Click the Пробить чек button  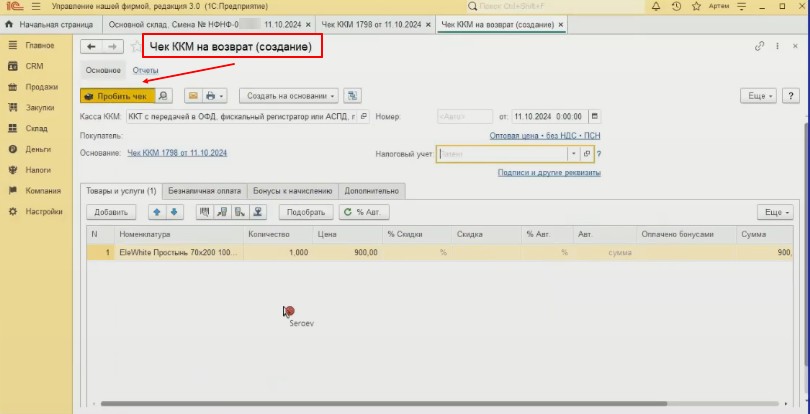pyautogui.click(x=117, y=96)
